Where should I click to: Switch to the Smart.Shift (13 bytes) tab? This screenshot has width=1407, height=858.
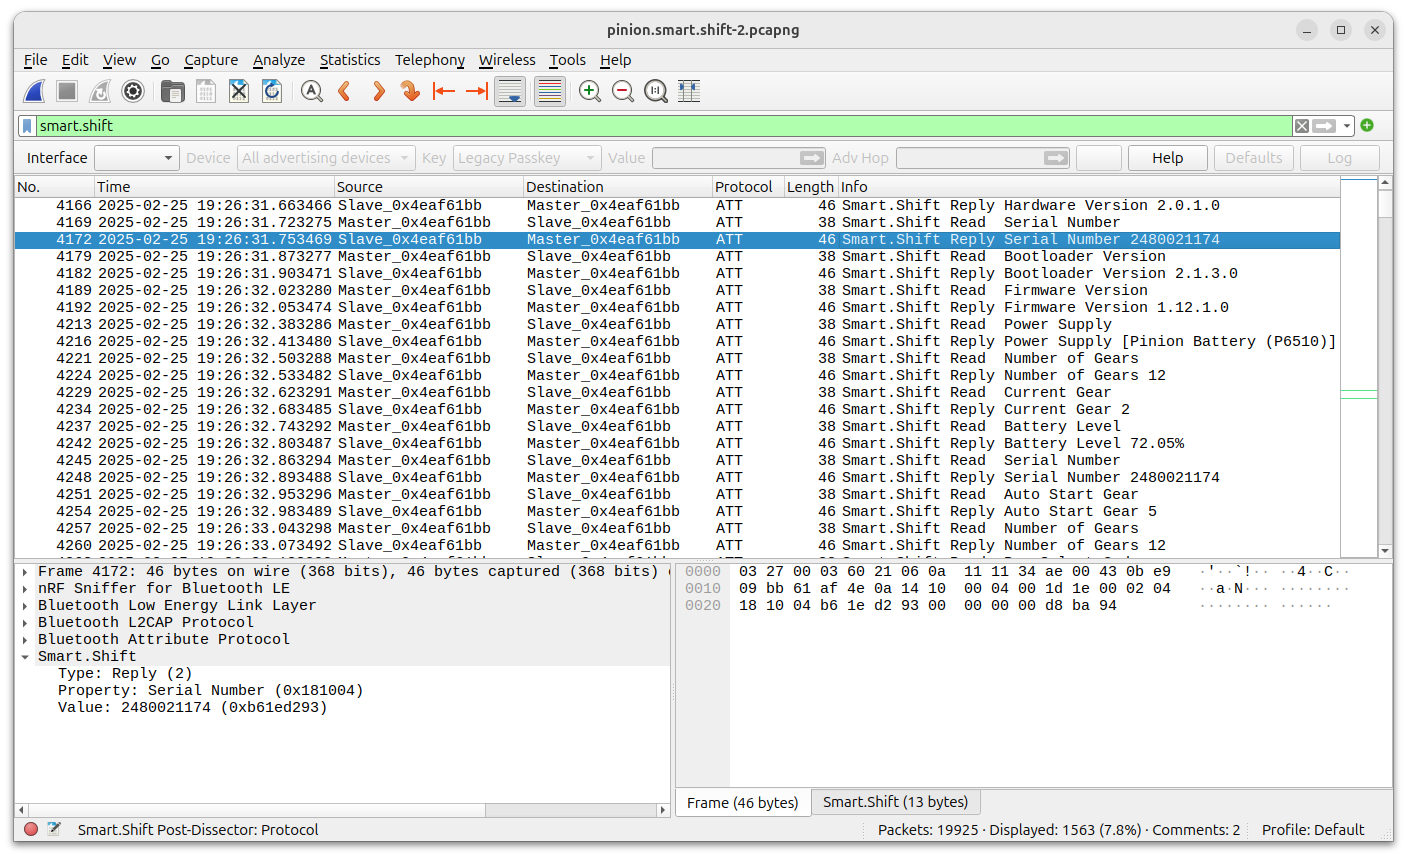895,802
